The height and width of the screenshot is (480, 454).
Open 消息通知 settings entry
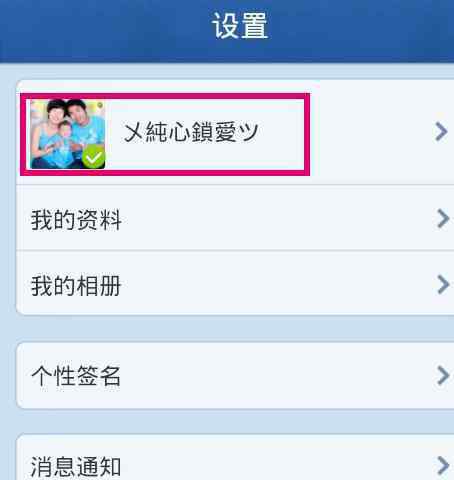235,457
